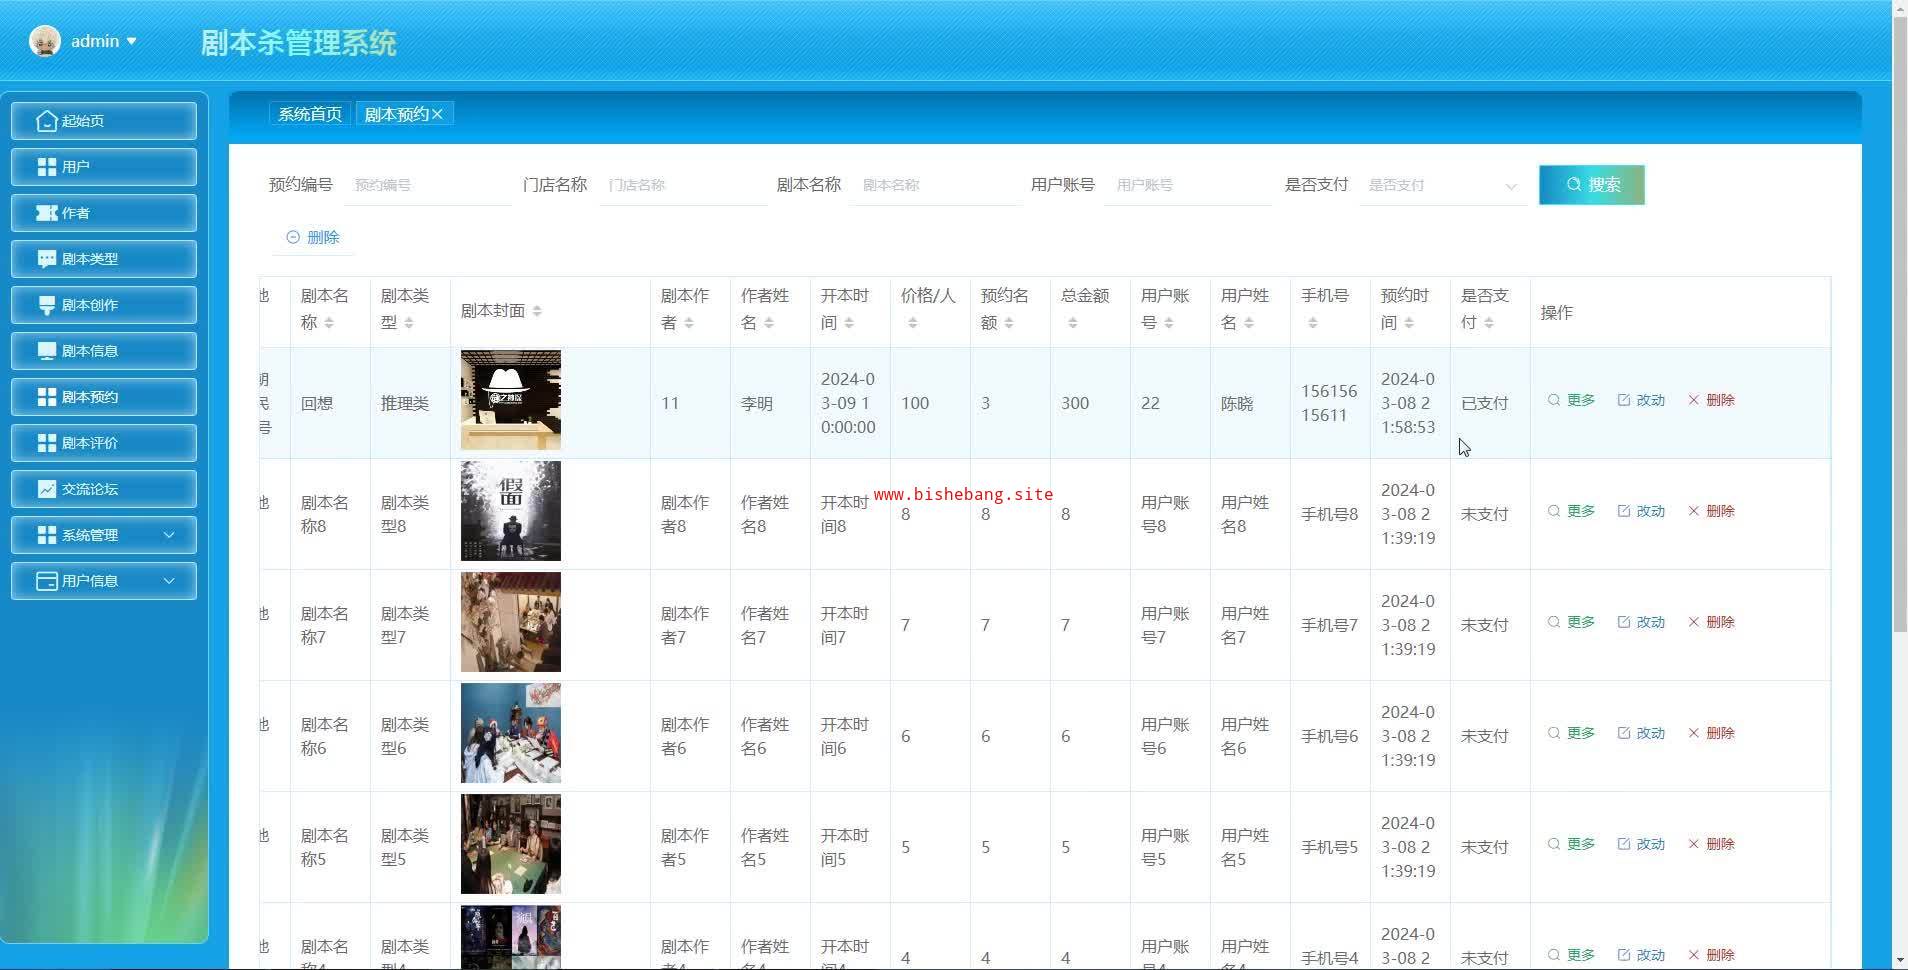Focus the 用户账号 search field
Image resolution: width=1908 pixels, height=970 pixels.
coord(1190,185)
